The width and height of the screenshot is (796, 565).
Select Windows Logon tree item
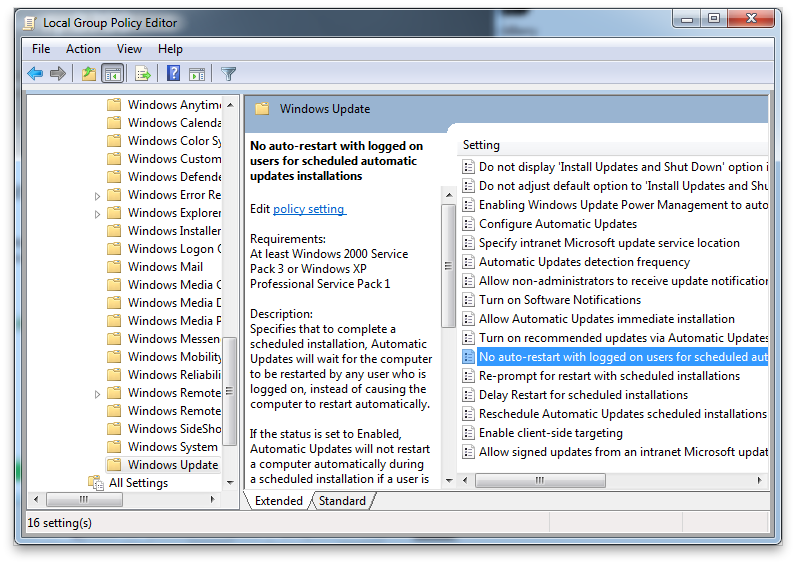click(174, 249)
